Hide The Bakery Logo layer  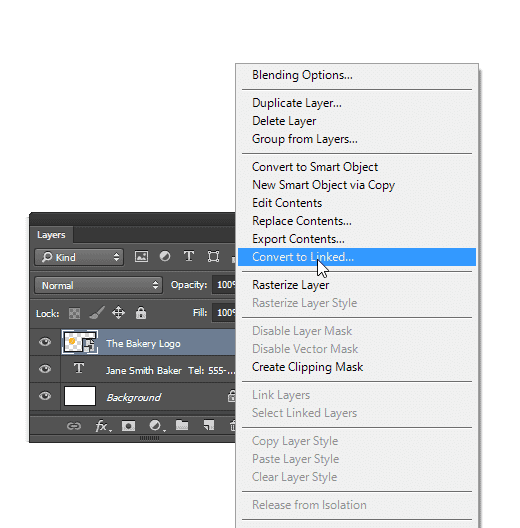pos(45,342)
